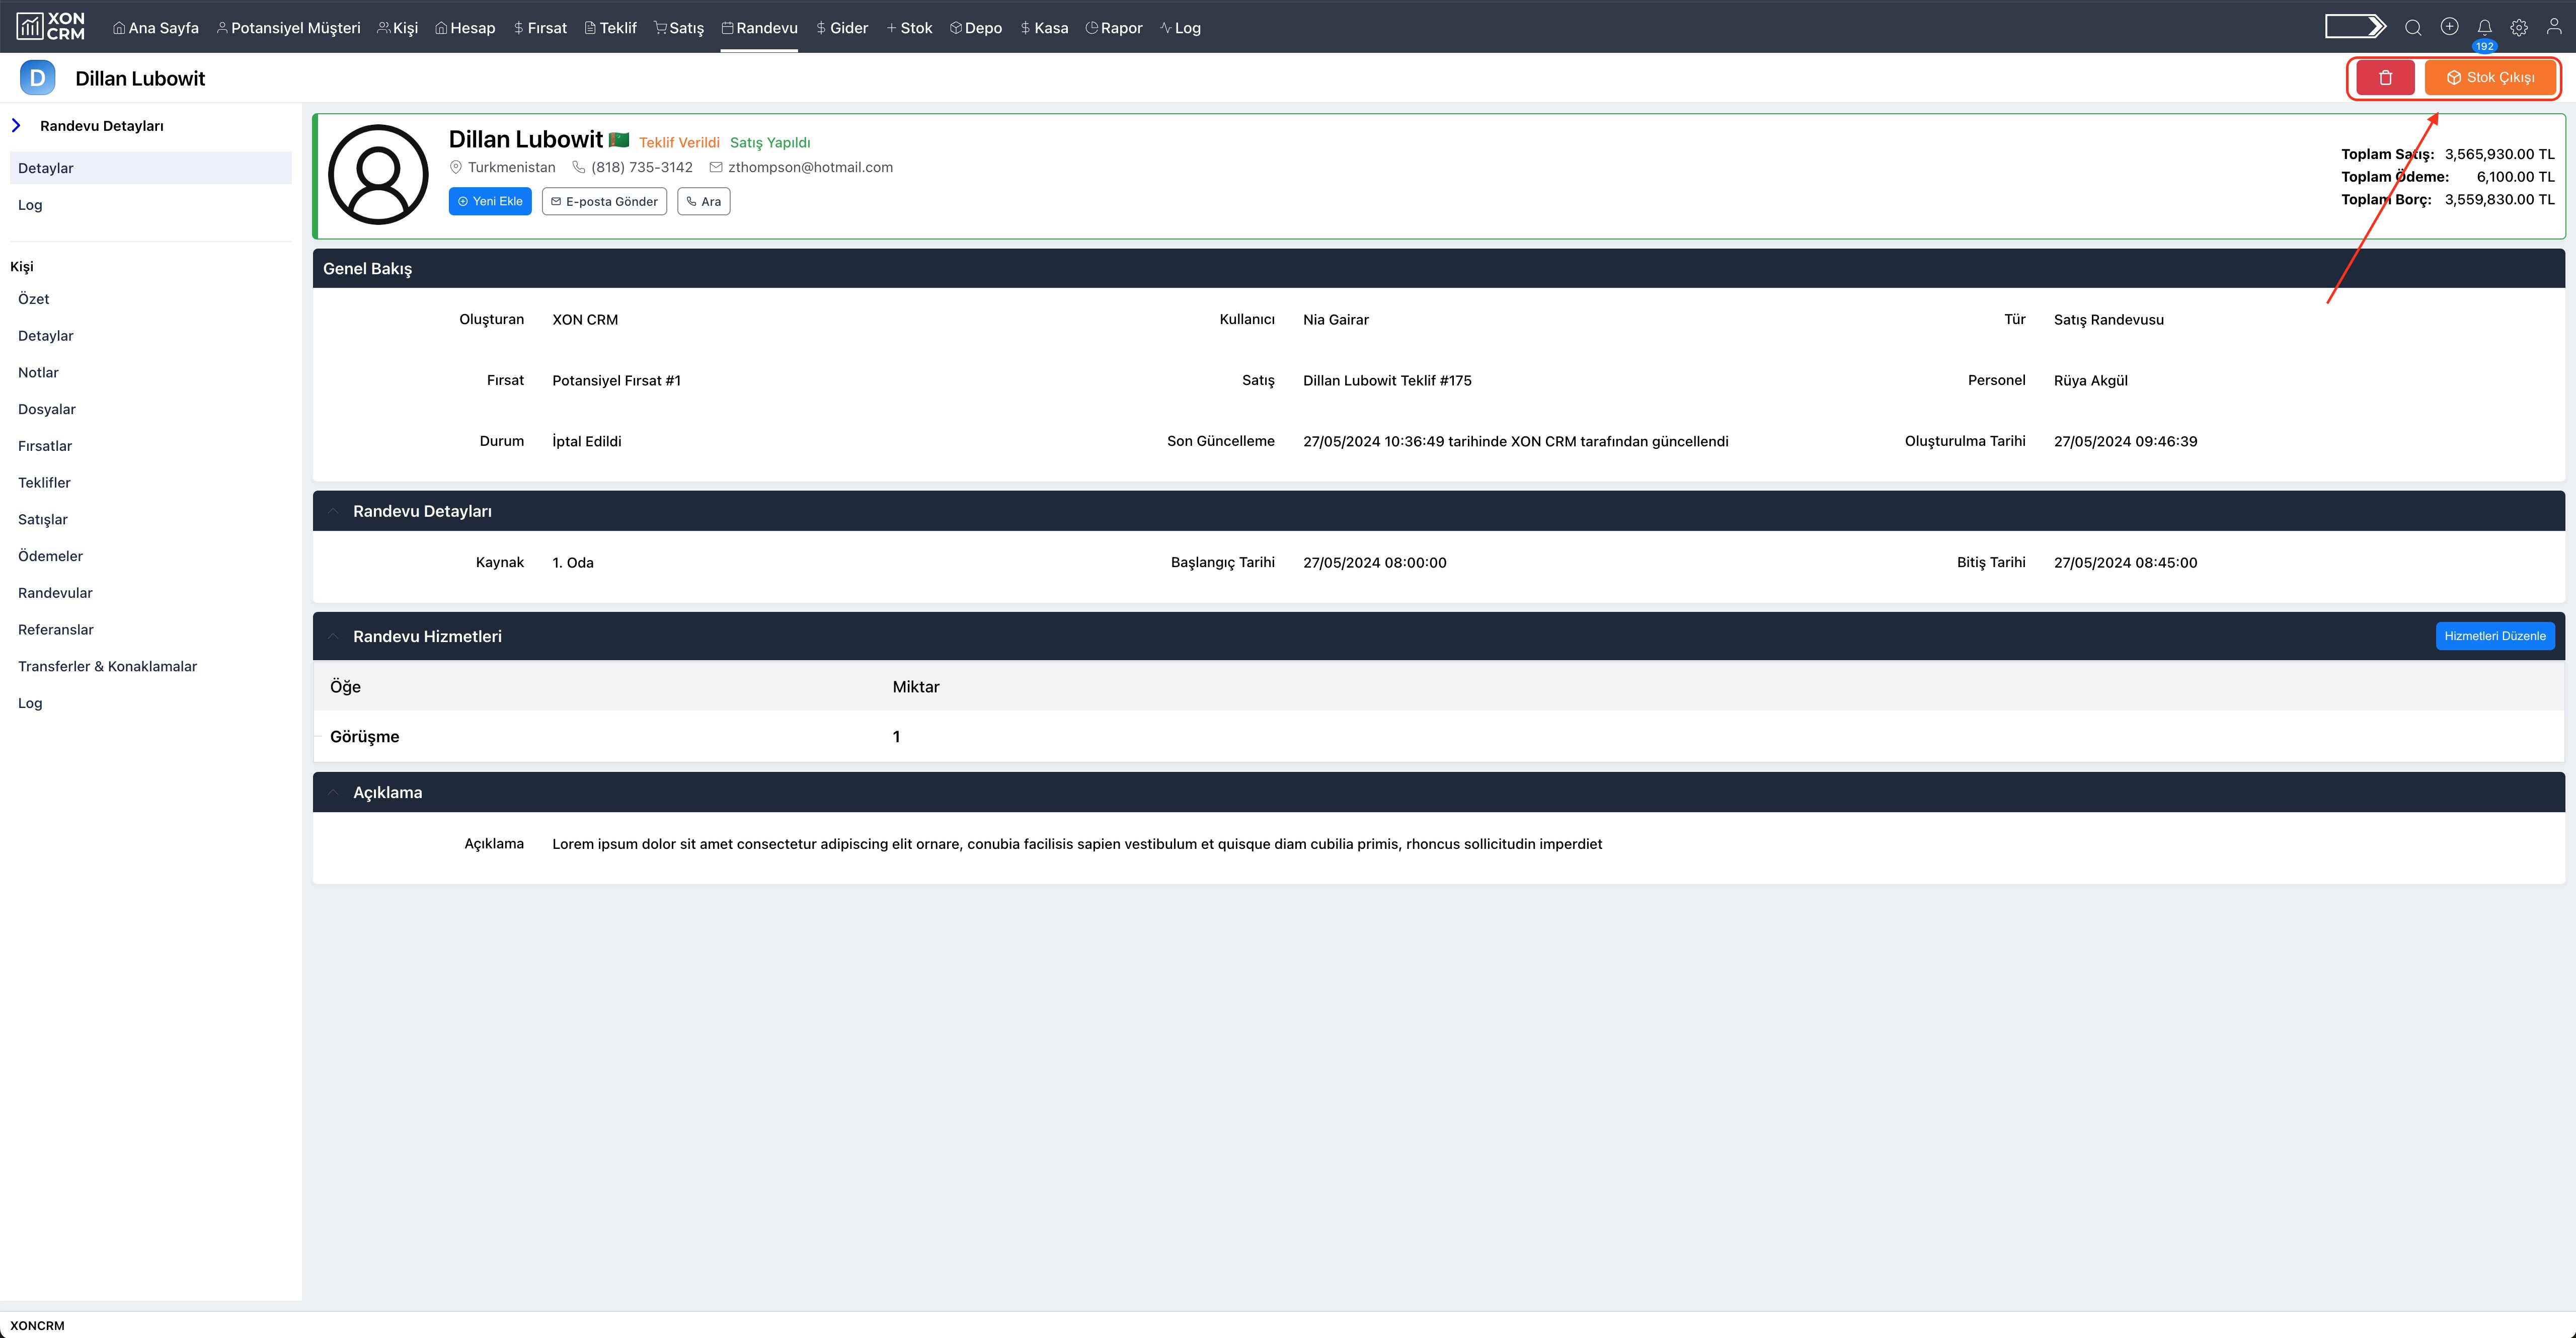Collapse the Randevu Hizmetleri section
This screenshot has width=2576, height=1338.
pos(333,636)
